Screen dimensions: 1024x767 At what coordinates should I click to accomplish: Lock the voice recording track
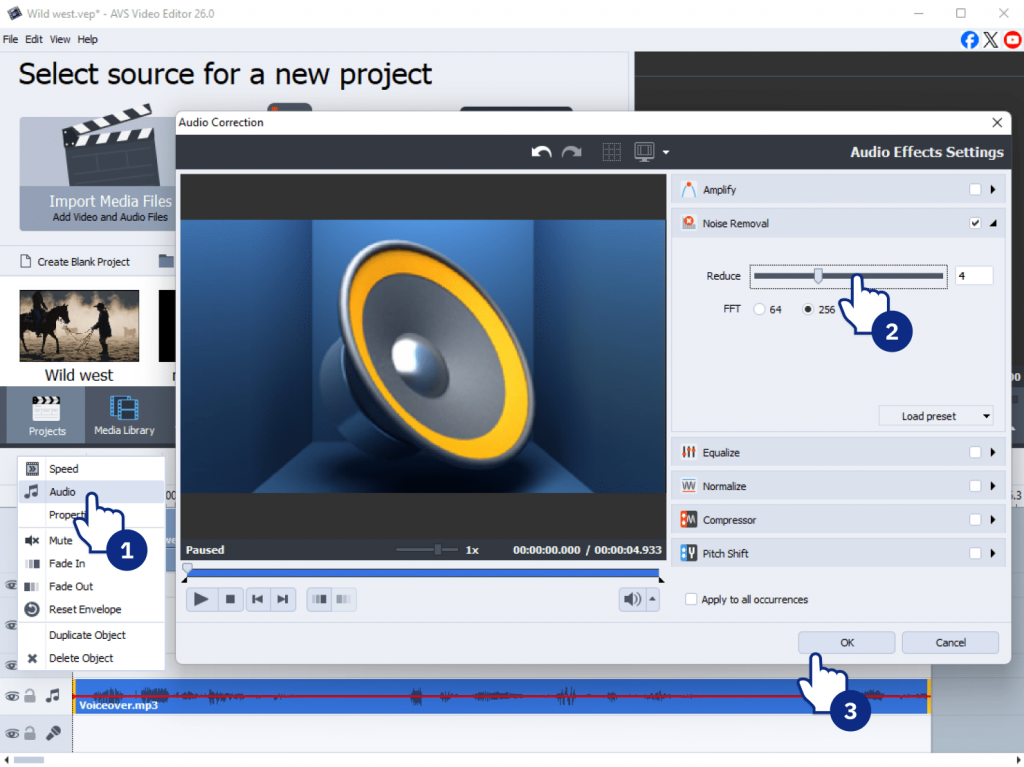pos(30,734)
